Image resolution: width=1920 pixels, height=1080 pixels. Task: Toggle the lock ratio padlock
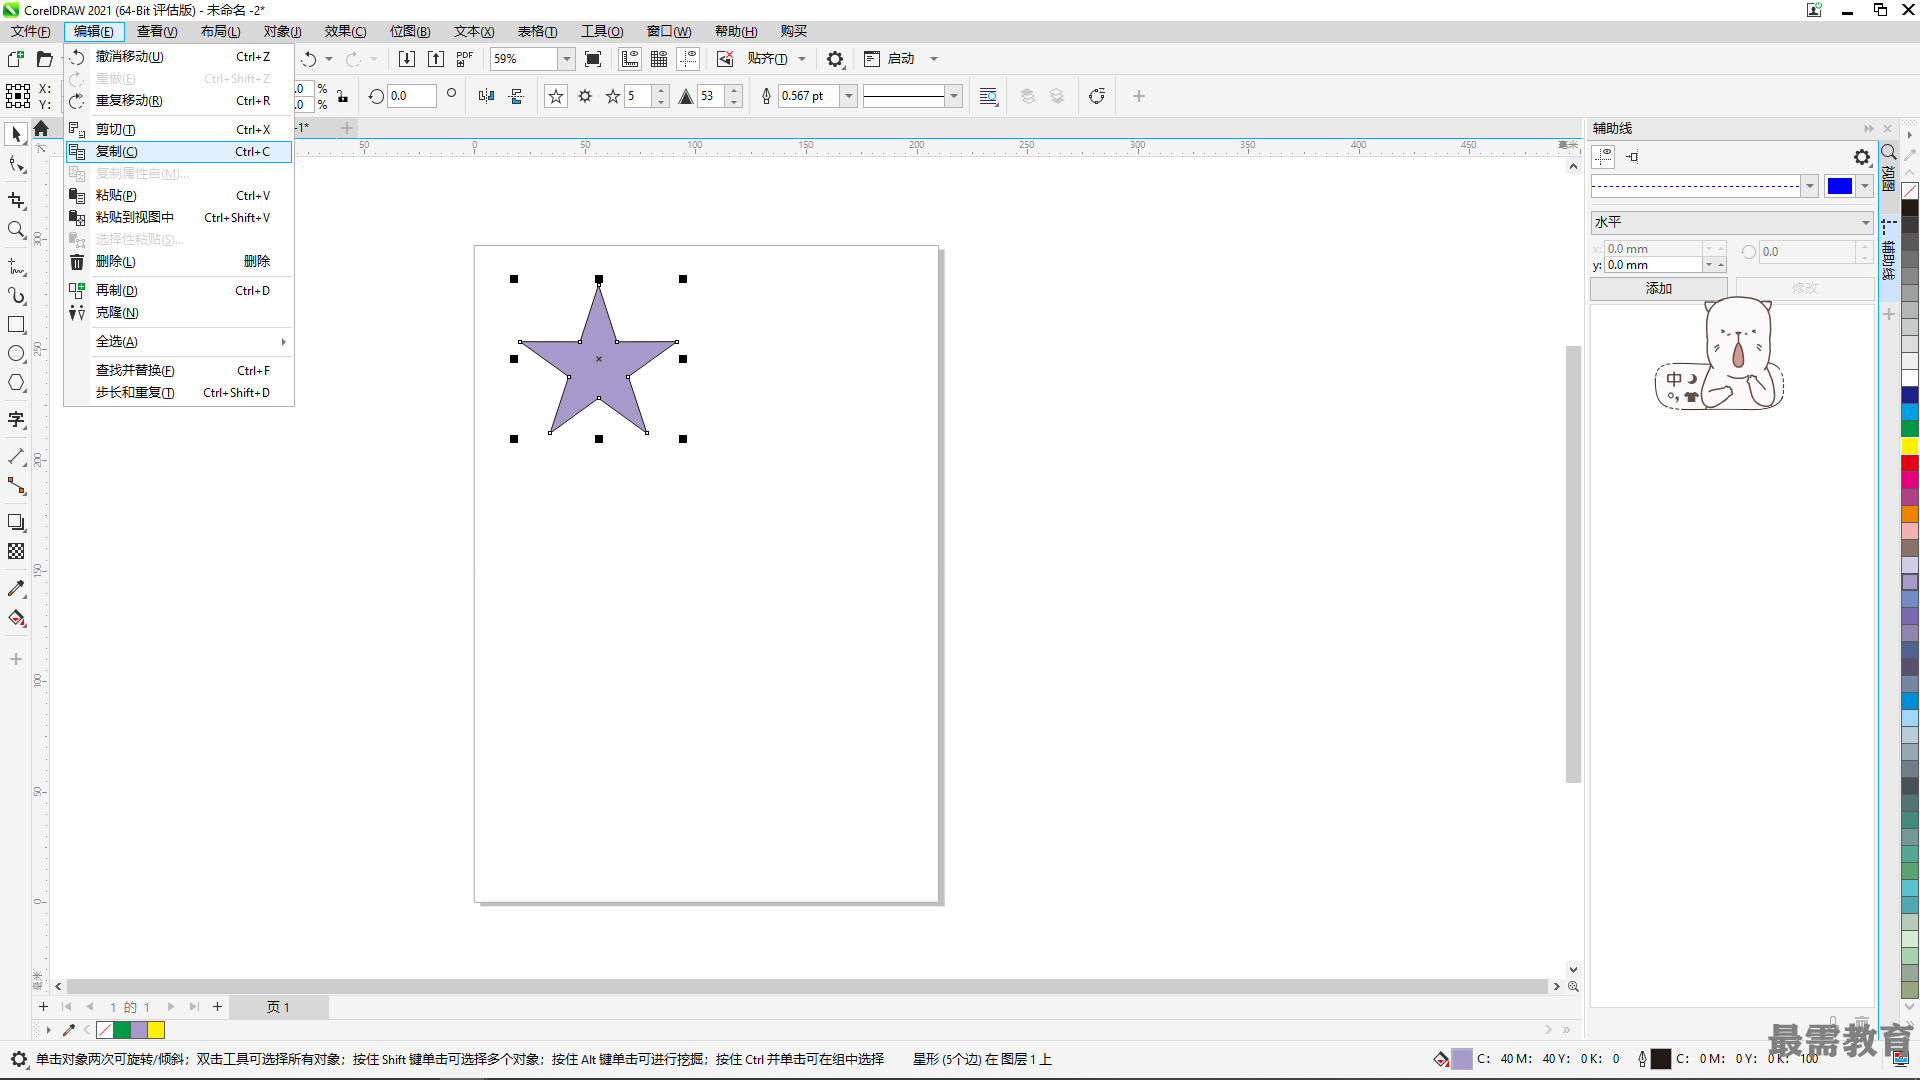(343, 96)
